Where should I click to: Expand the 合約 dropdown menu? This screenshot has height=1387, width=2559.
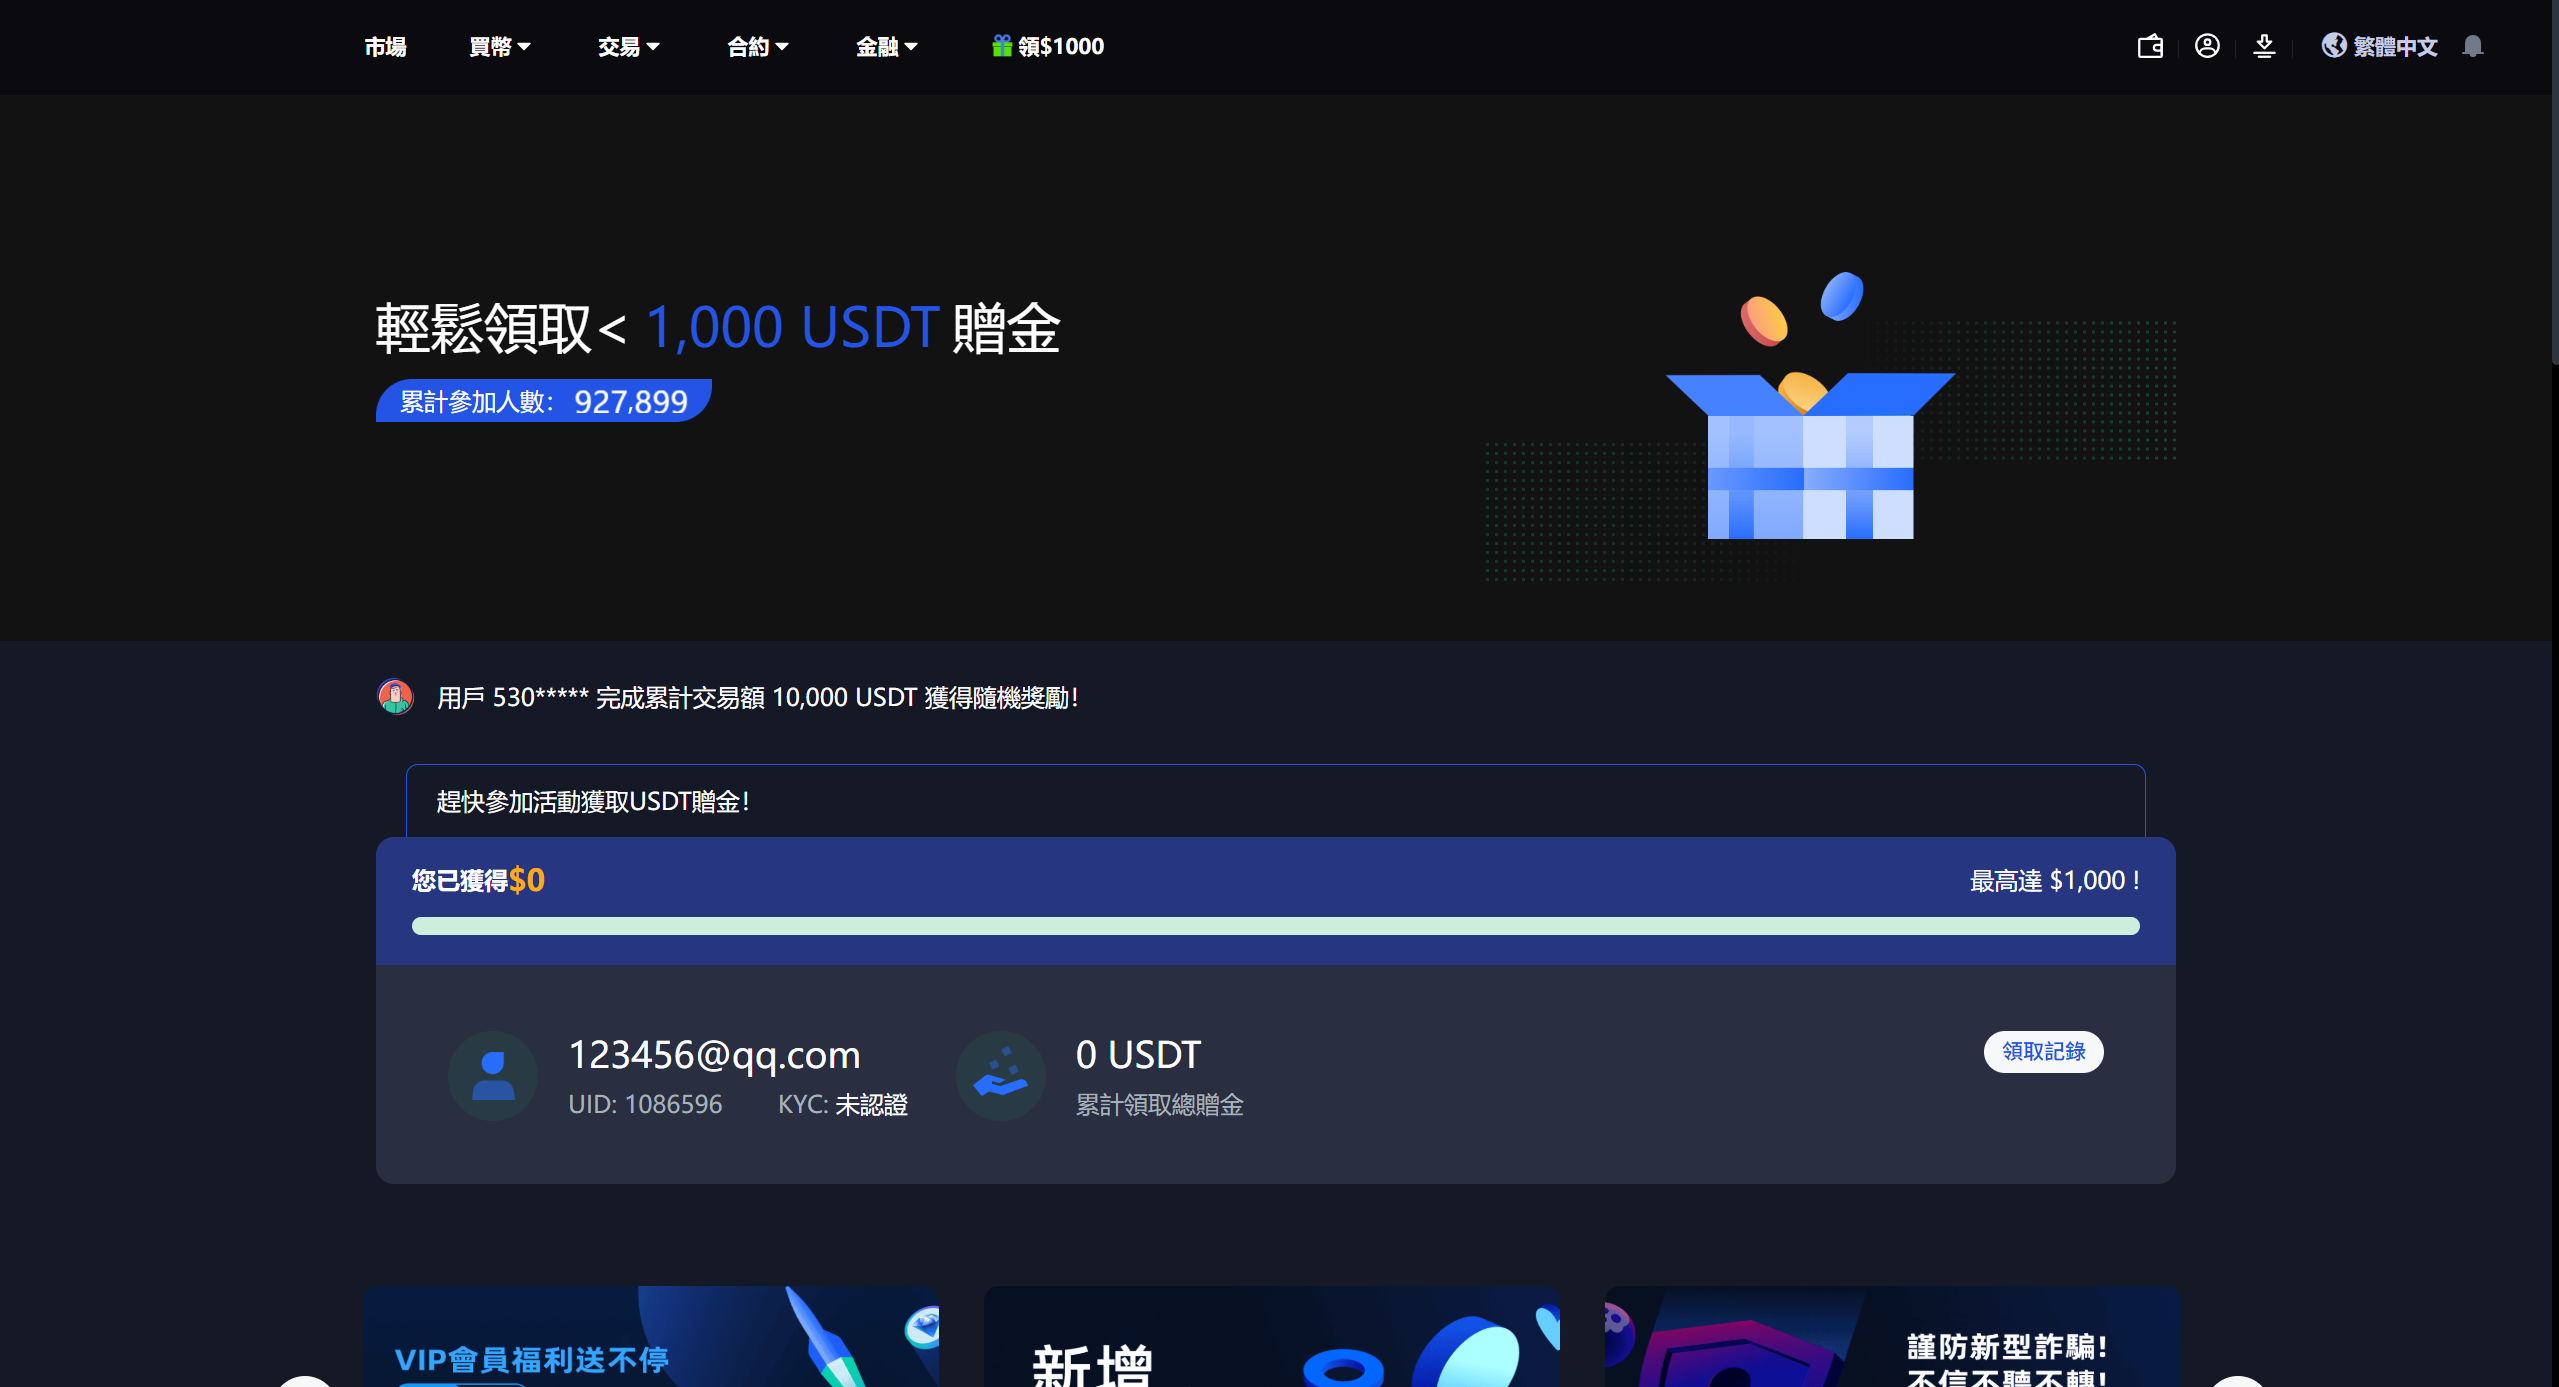tap(757, 47)
